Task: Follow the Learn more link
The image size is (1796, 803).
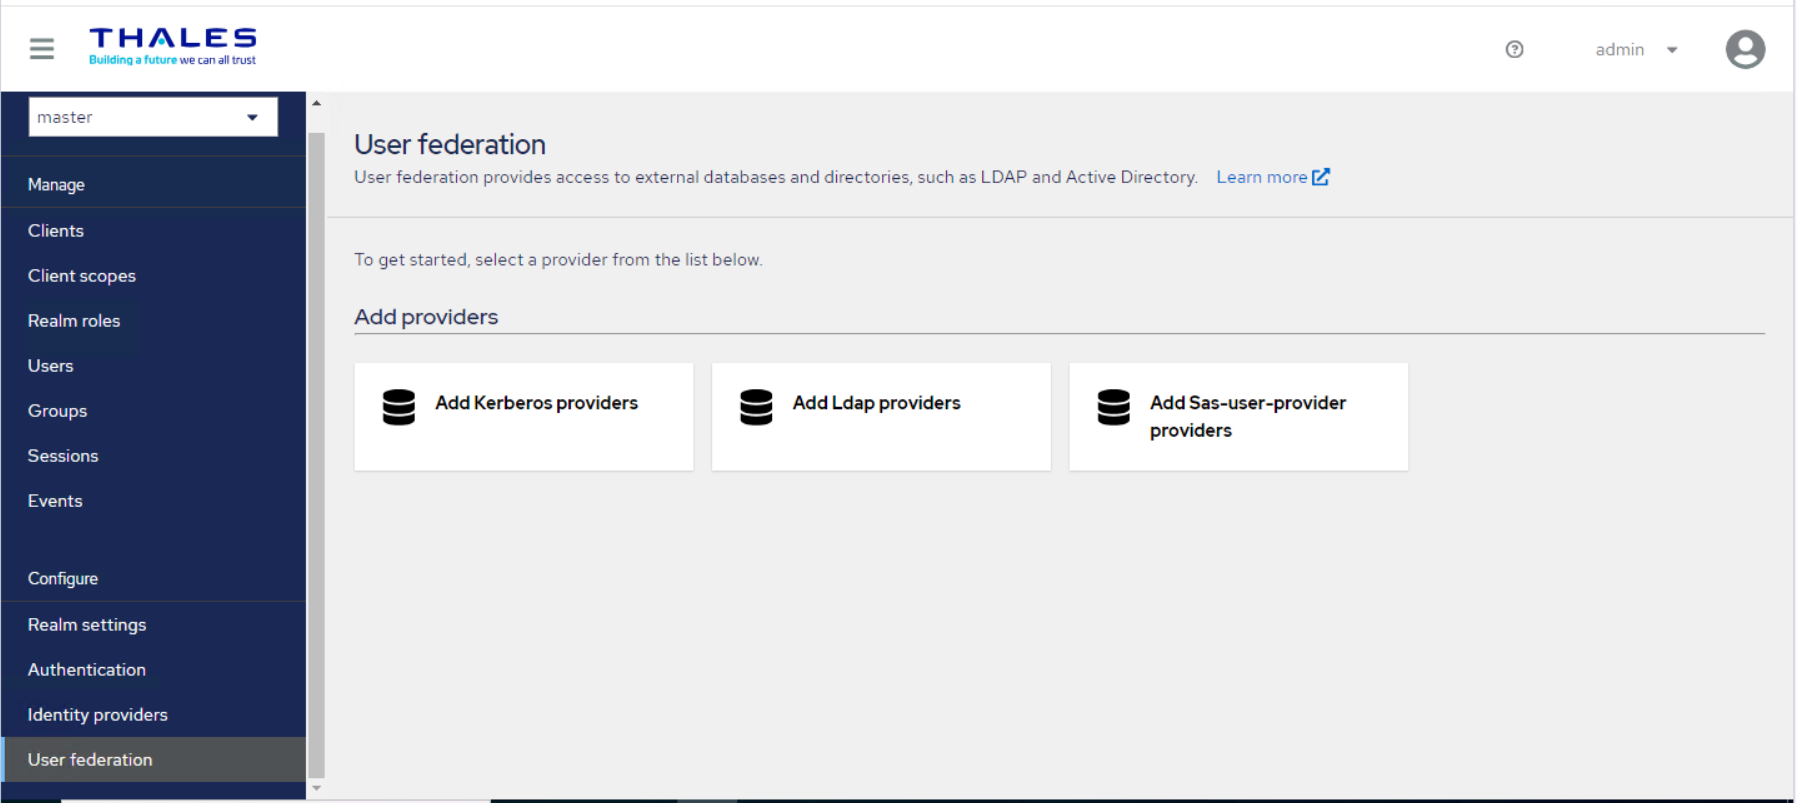Action: (x=1261, y=177)
